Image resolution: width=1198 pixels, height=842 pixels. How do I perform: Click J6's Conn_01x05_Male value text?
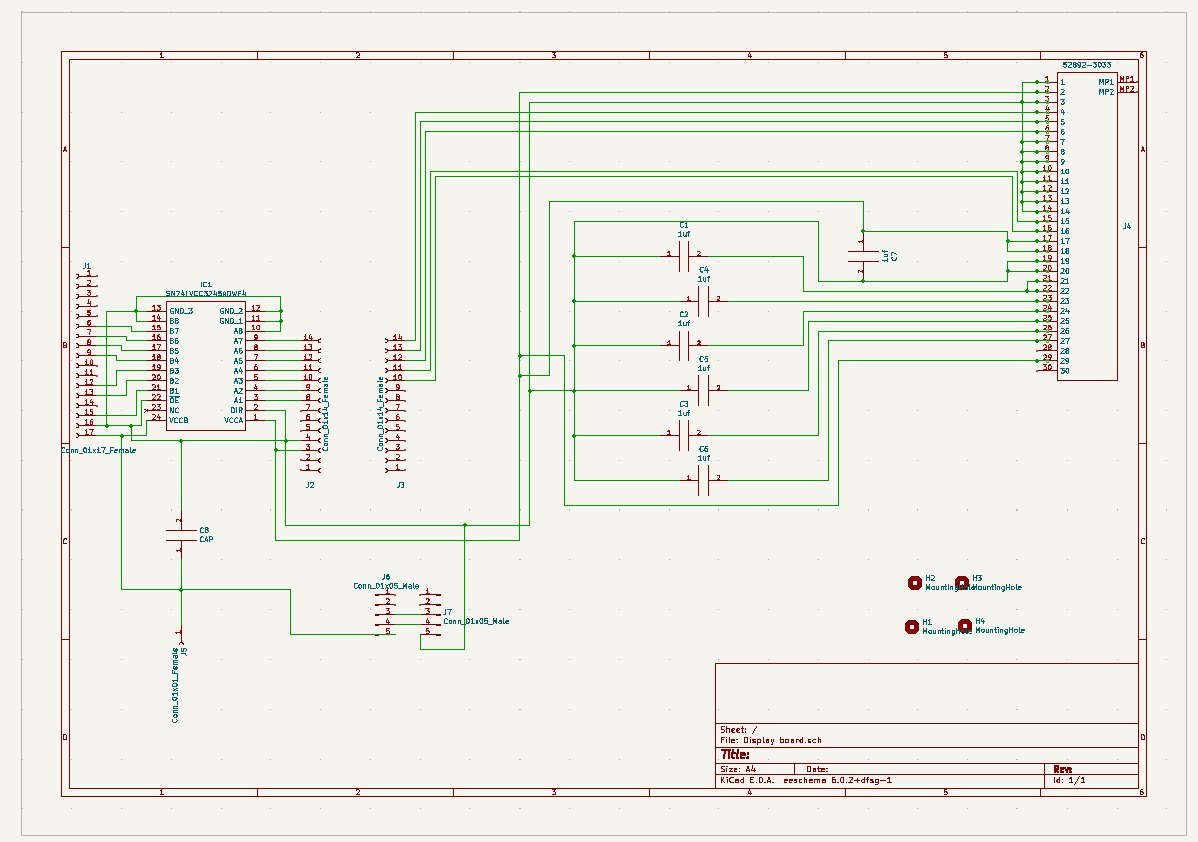[386, 586]
